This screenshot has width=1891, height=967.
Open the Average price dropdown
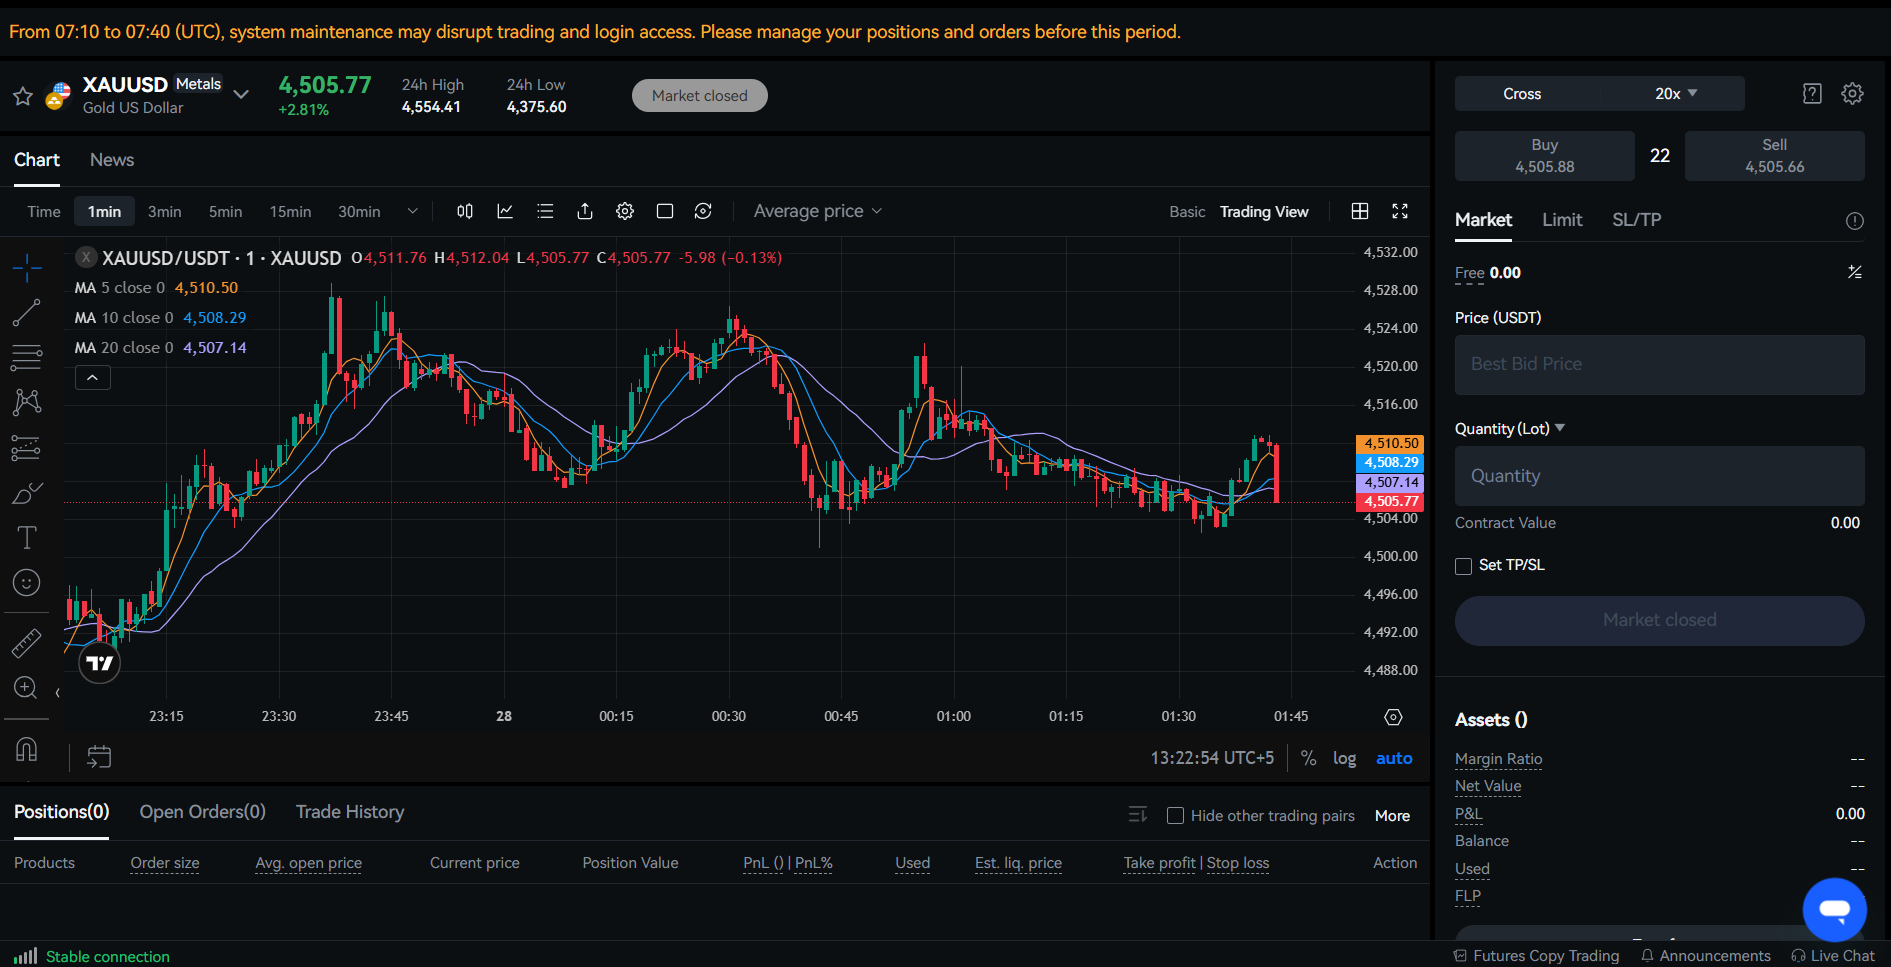[x=818, y=211]
